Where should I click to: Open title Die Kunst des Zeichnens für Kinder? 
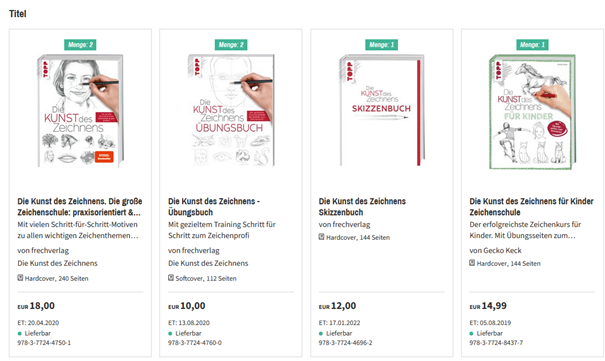coord(531,207)
